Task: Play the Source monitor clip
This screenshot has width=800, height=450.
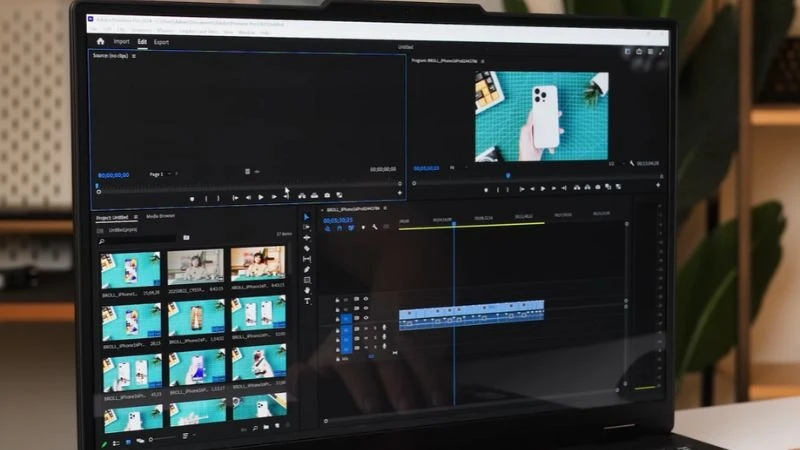Action: pyautogui.click(x=261, y=197)
